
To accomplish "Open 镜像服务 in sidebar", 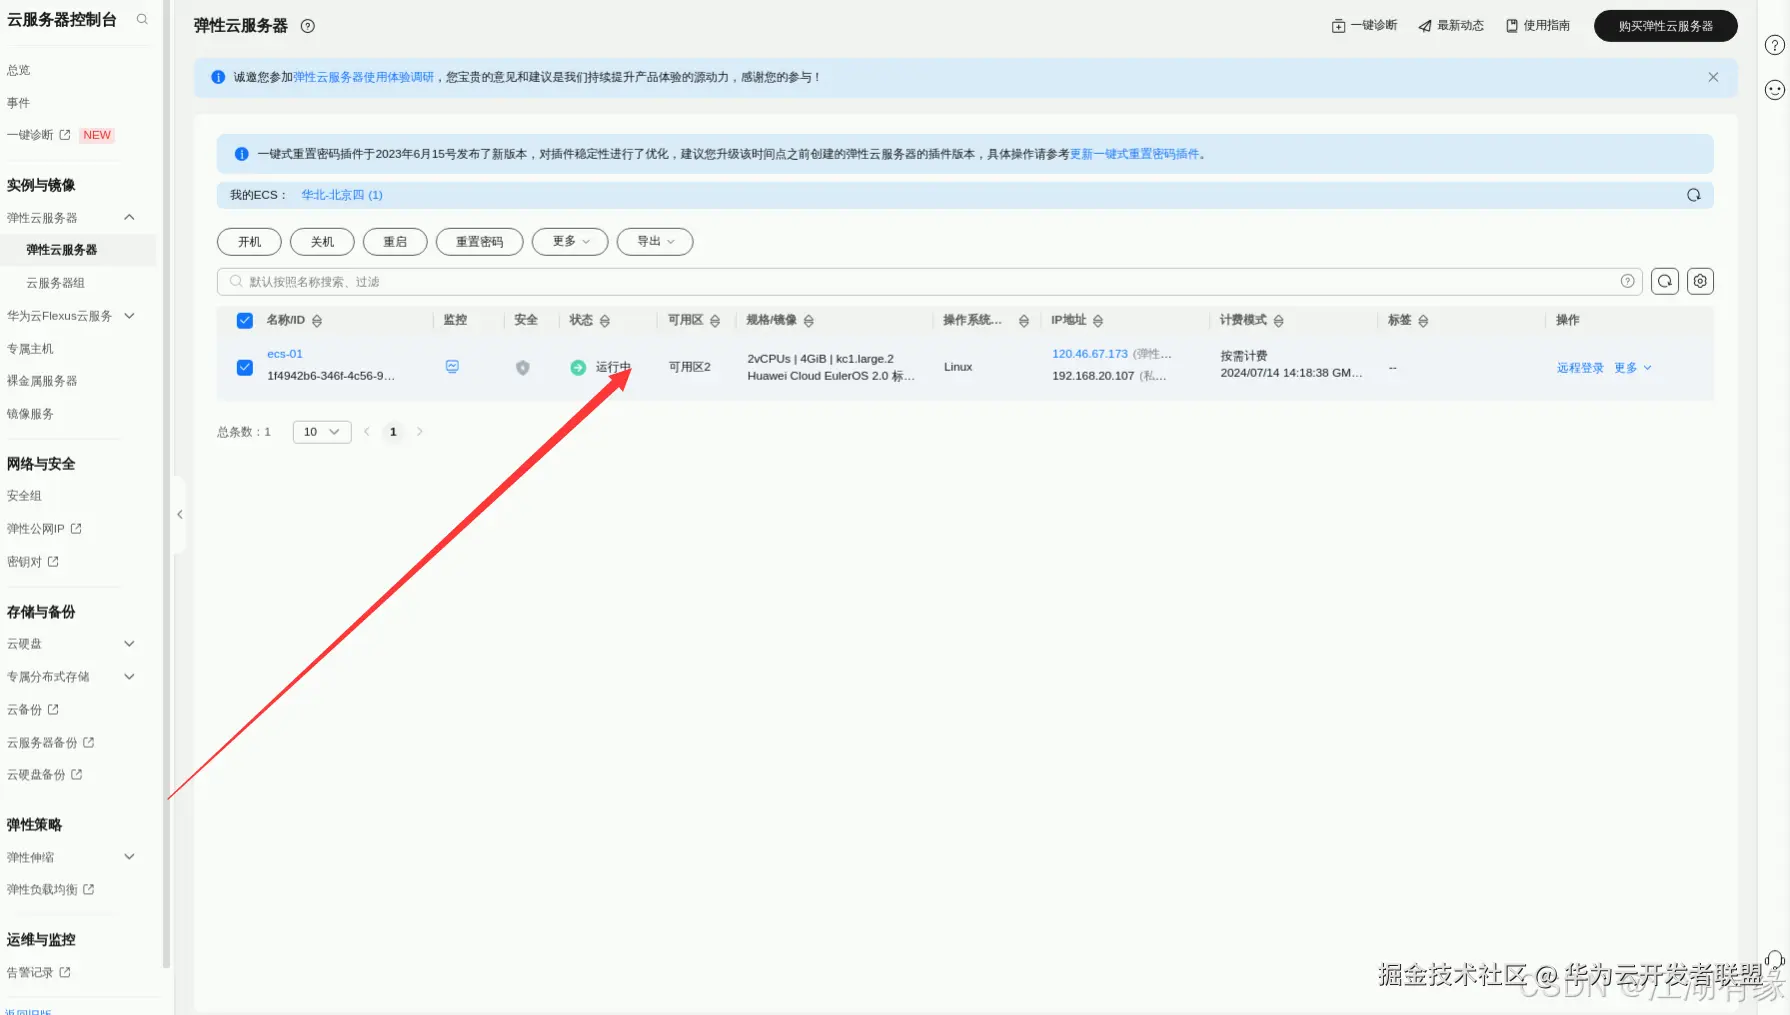I will [x=31, y=414].
